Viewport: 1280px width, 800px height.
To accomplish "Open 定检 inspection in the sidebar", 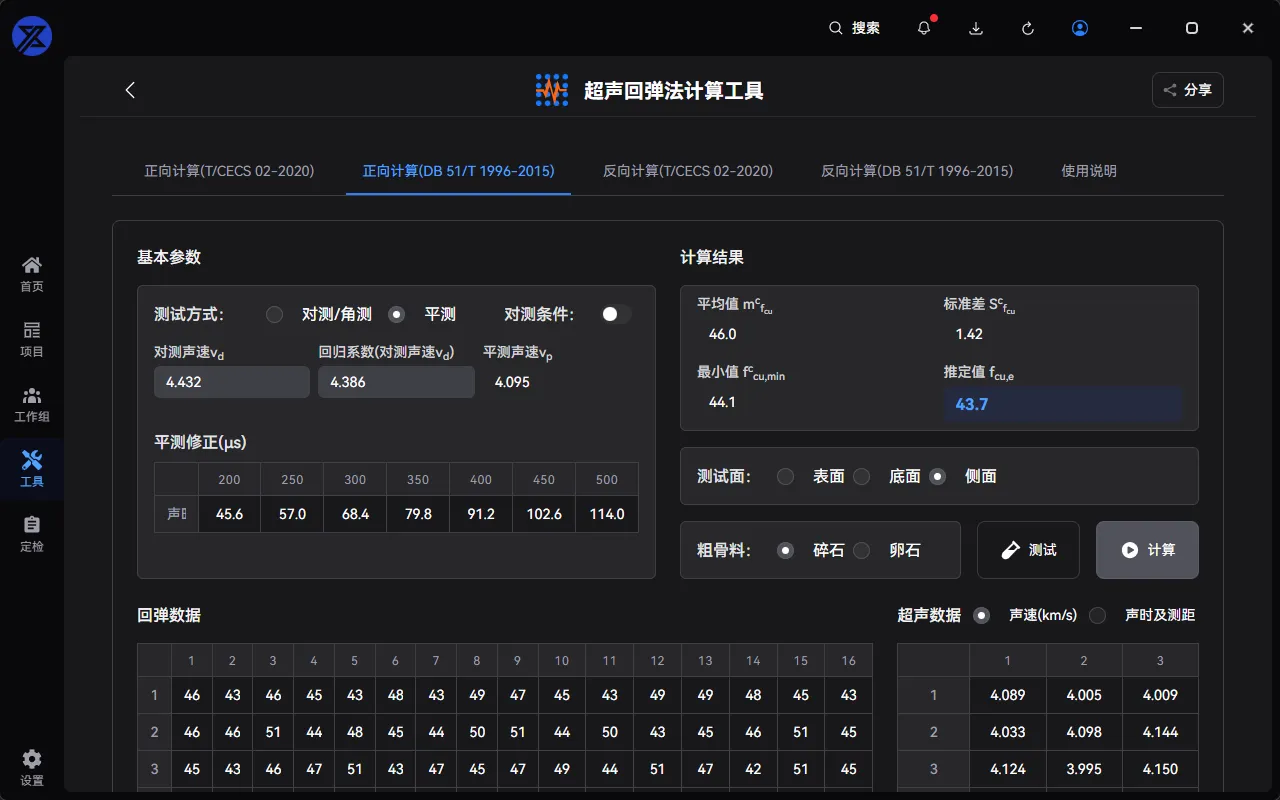I will point(32,534).
